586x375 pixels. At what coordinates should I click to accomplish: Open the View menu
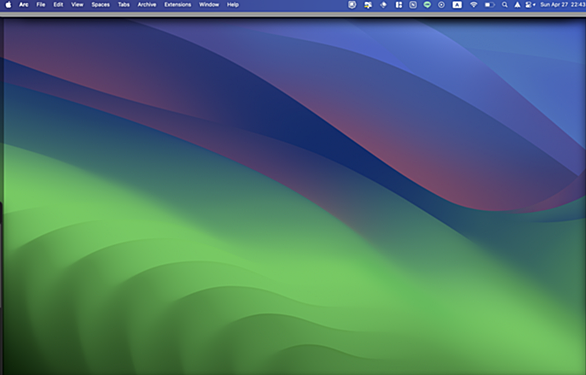tap(77, 5)
